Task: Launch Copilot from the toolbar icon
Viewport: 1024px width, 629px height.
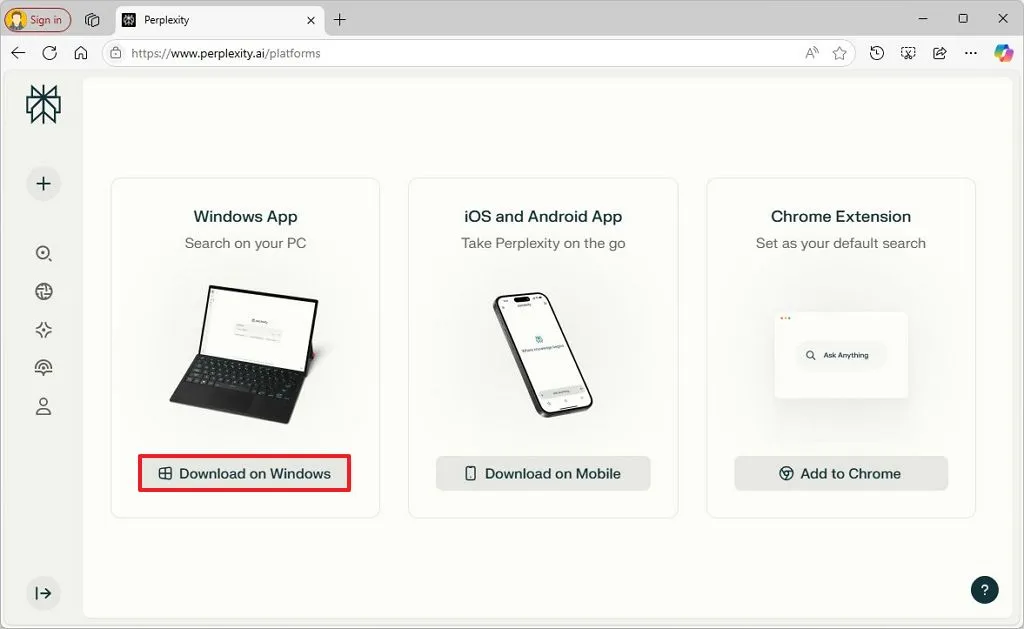Action: click(1004, 53)
